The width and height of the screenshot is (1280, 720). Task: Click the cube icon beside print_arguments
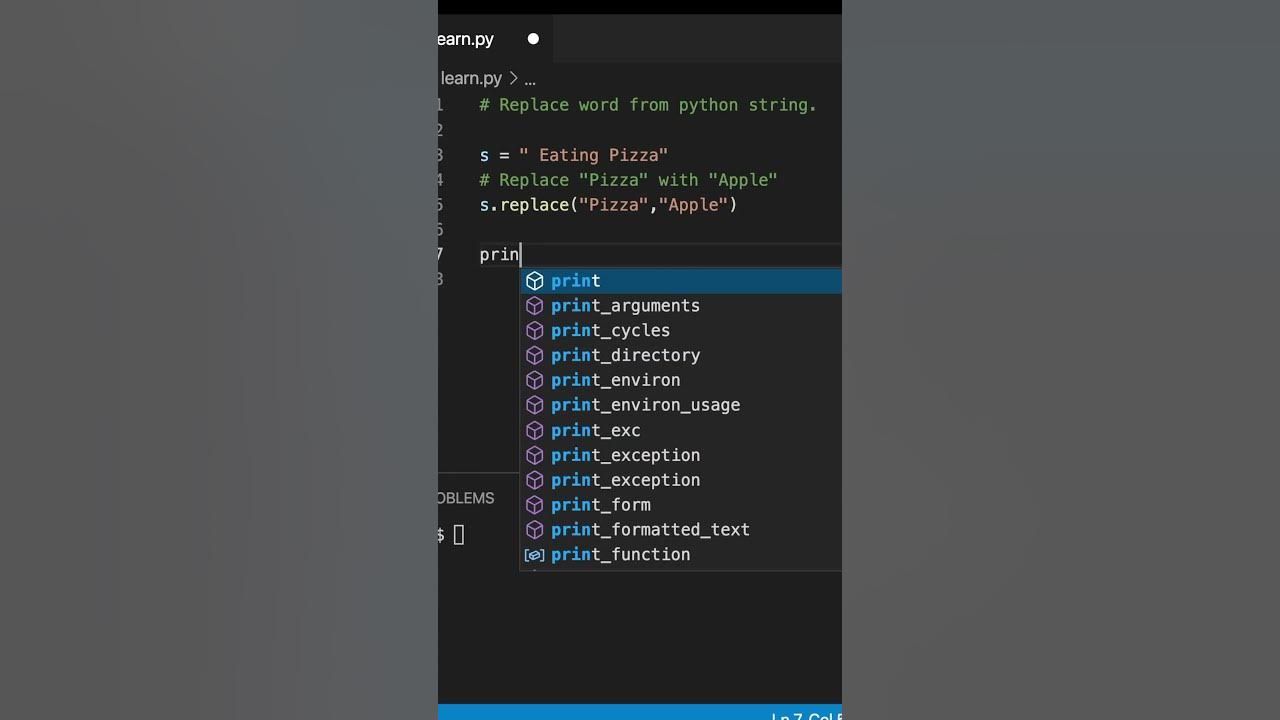coord(535,306)
